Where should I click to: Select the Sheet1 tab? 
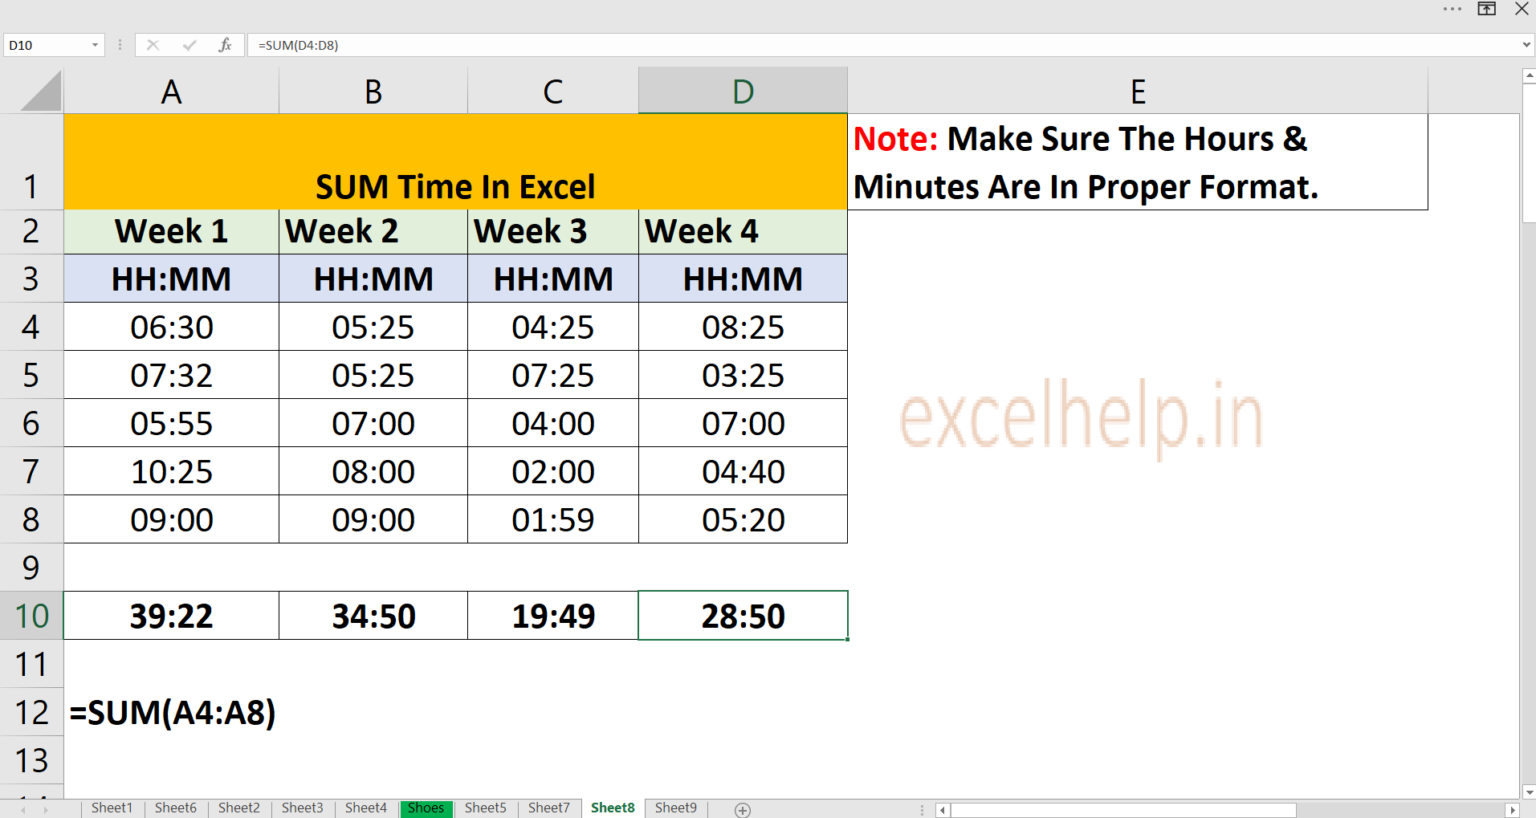(x=111, y=808)
